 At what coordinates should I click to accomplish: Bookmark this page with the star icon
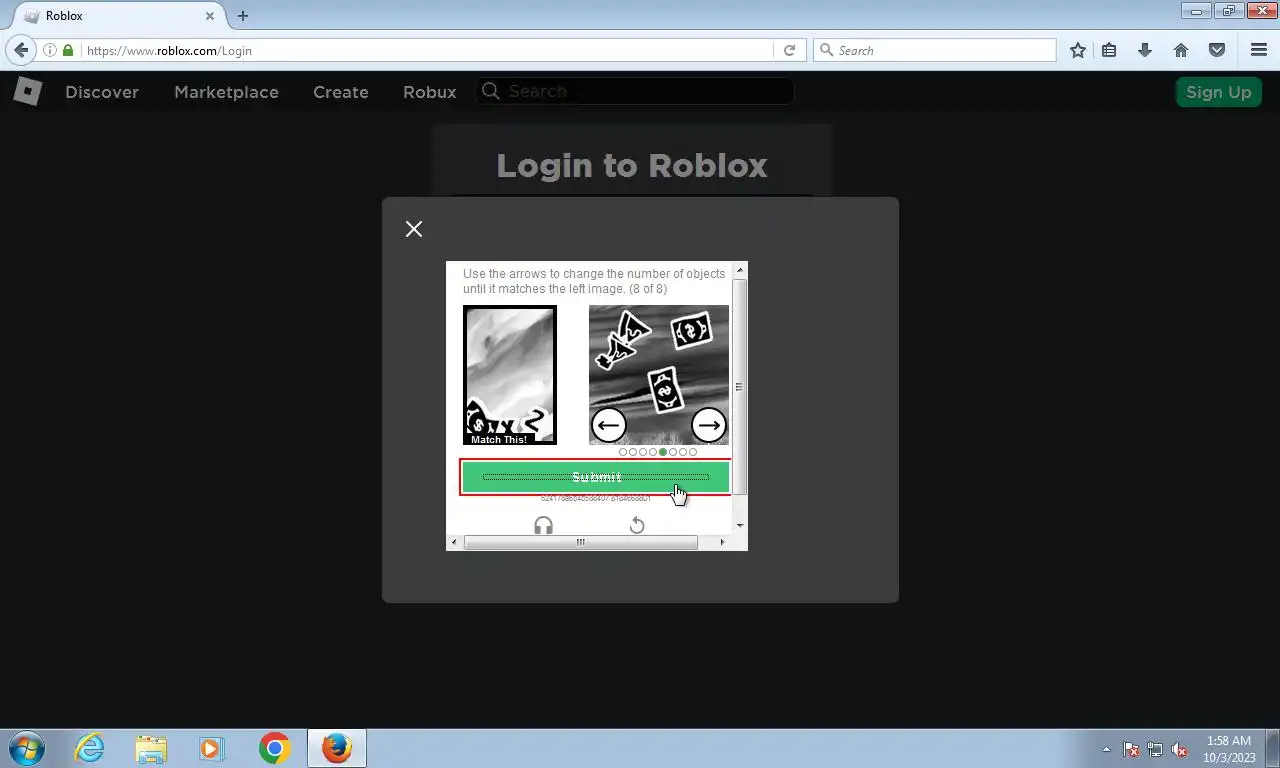pyautogui.click(x=1078, y=50)
